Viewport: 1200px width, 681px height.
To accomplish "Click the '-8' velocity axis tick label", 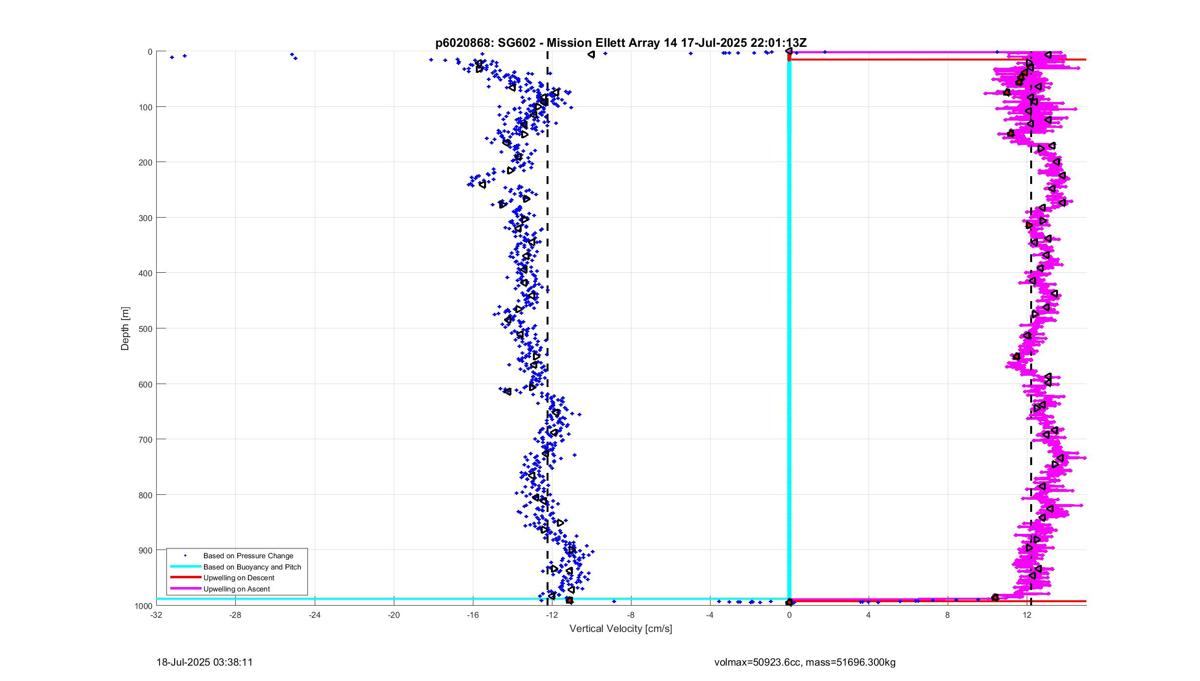I will click(x=631, y=615).
